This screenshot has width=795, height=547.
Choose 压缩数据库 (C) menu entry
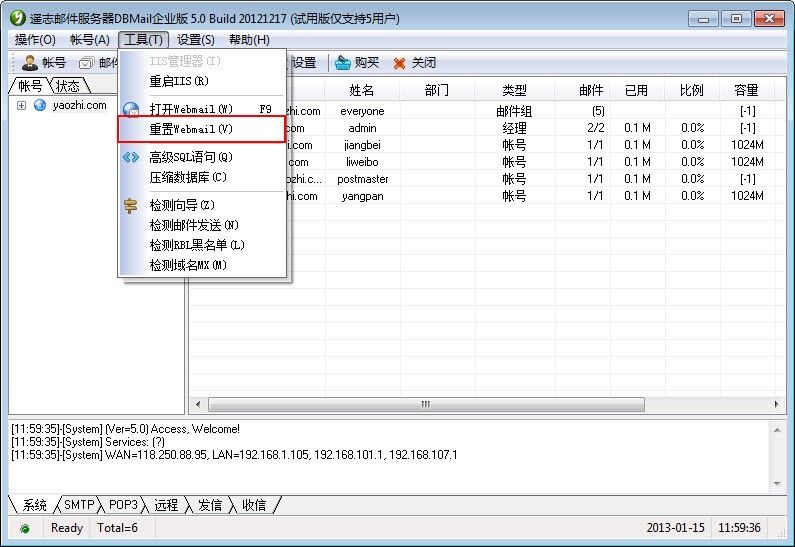[202, 177]
